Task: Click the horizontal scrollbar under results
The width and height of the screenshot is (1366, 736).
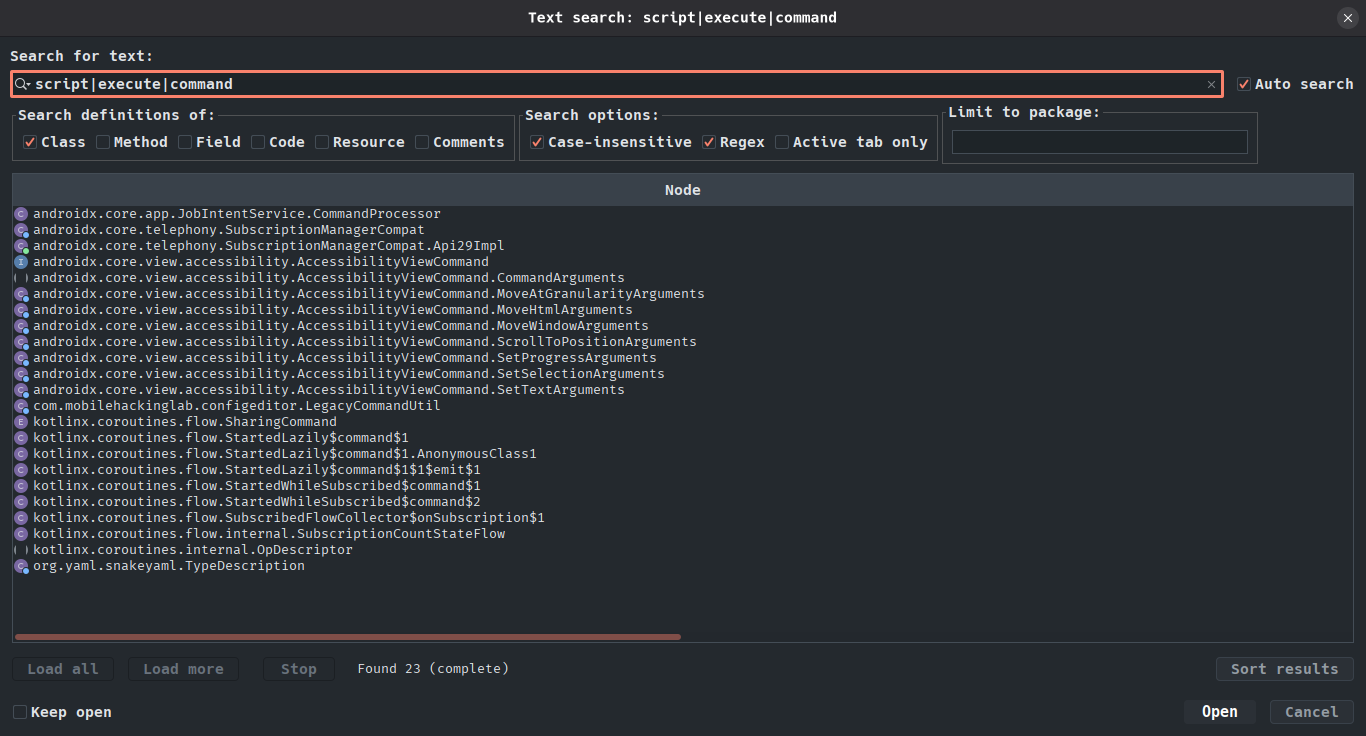Action: tap(347, 636)
